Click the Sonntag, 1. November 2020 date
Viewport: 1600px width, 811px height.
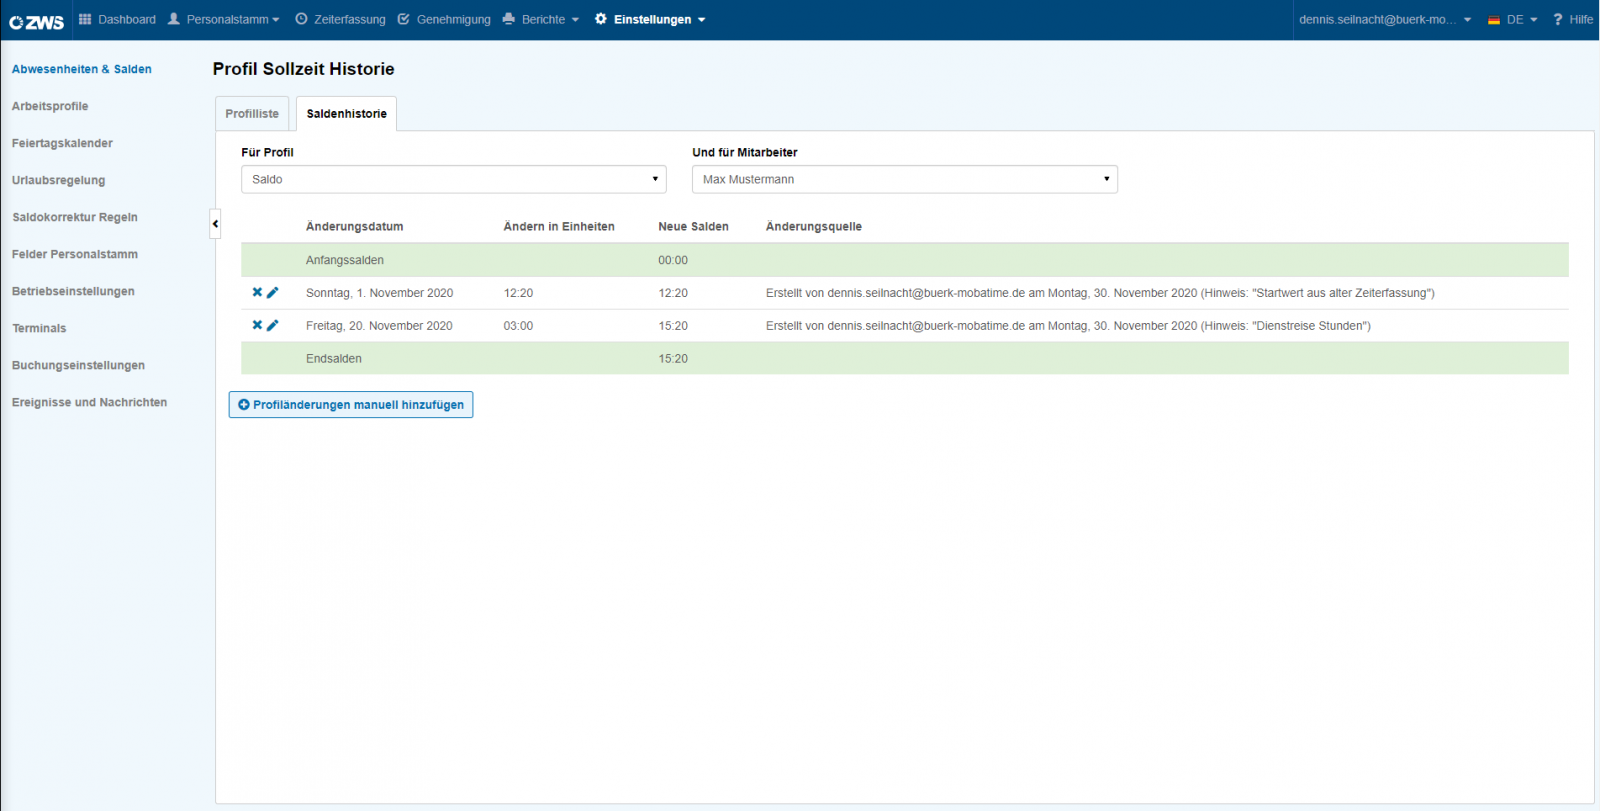pos(379,293)
